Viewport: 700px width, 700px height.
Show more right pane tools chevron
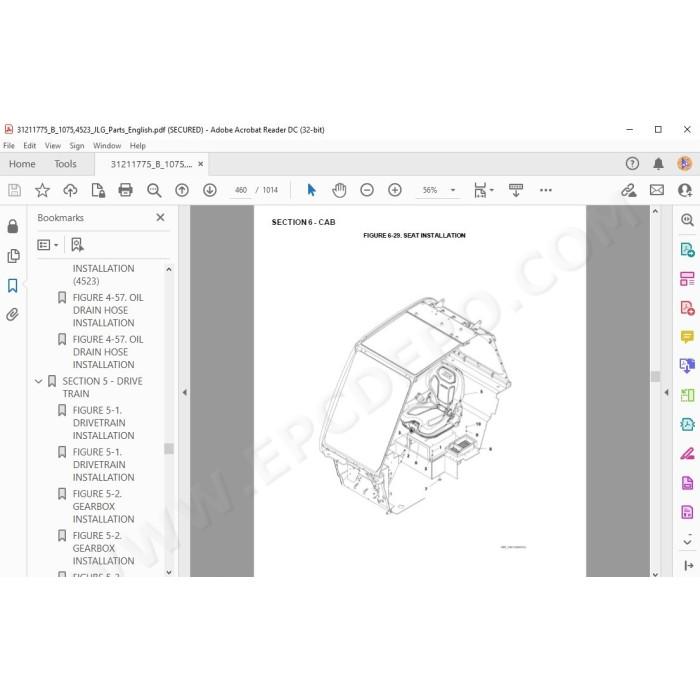[x=688, y=542]
